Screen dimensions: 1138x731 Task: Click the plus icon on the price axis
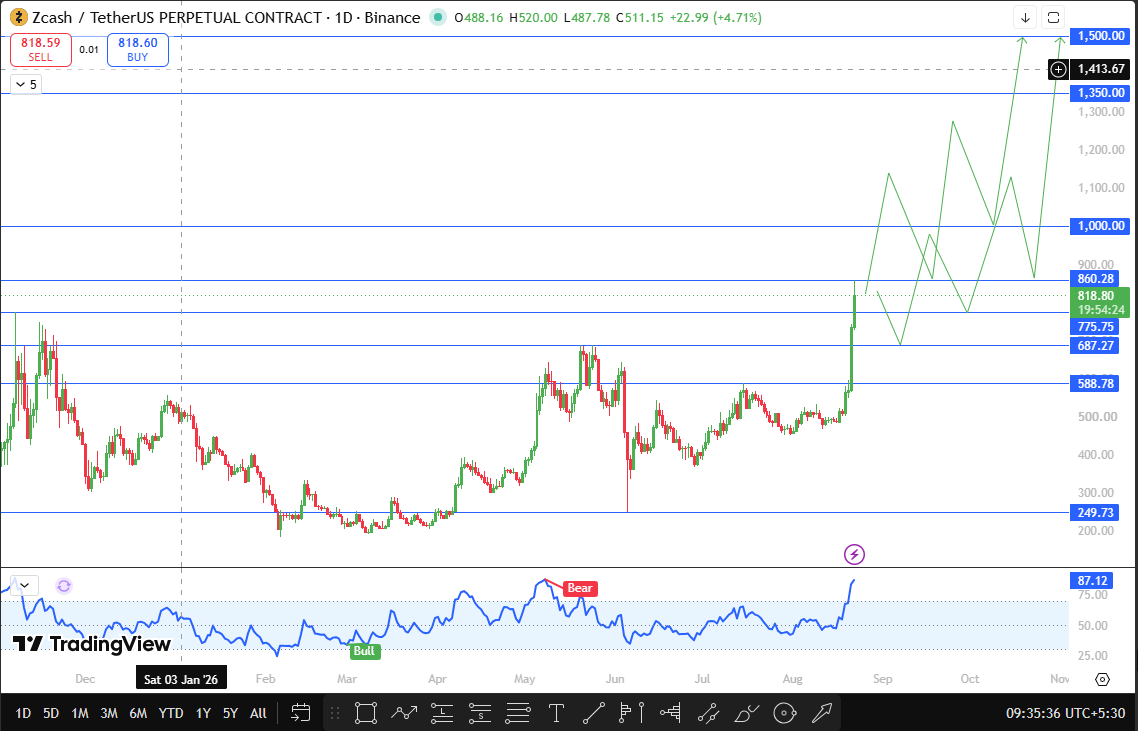click(1059, 69)
